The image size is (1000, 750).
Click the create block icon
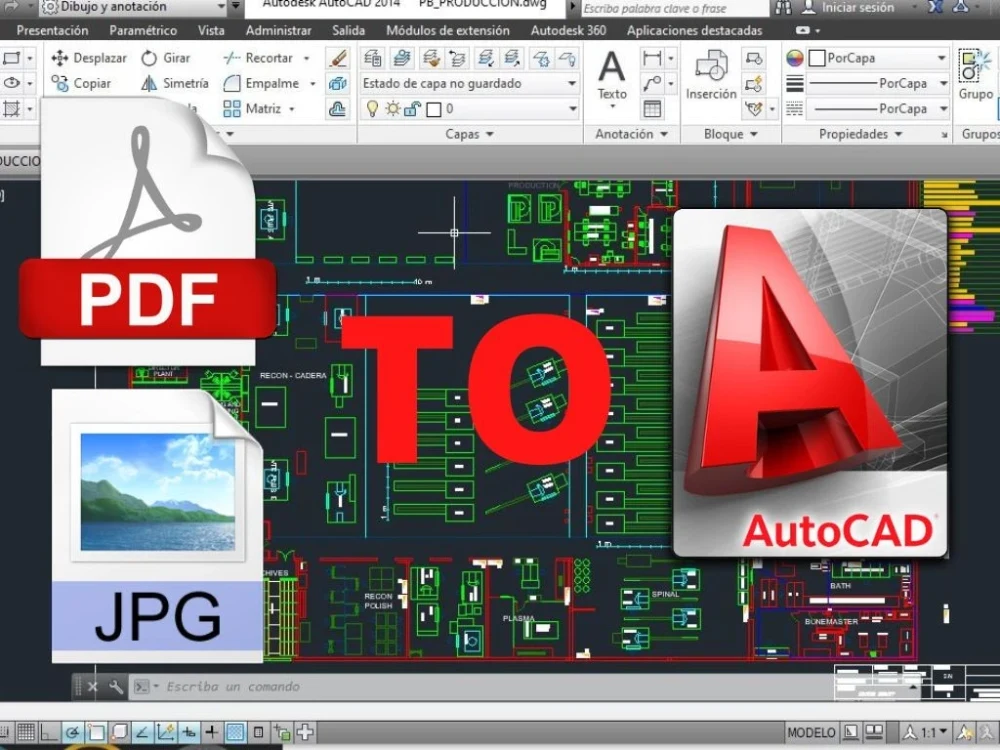tap(754, 58)
